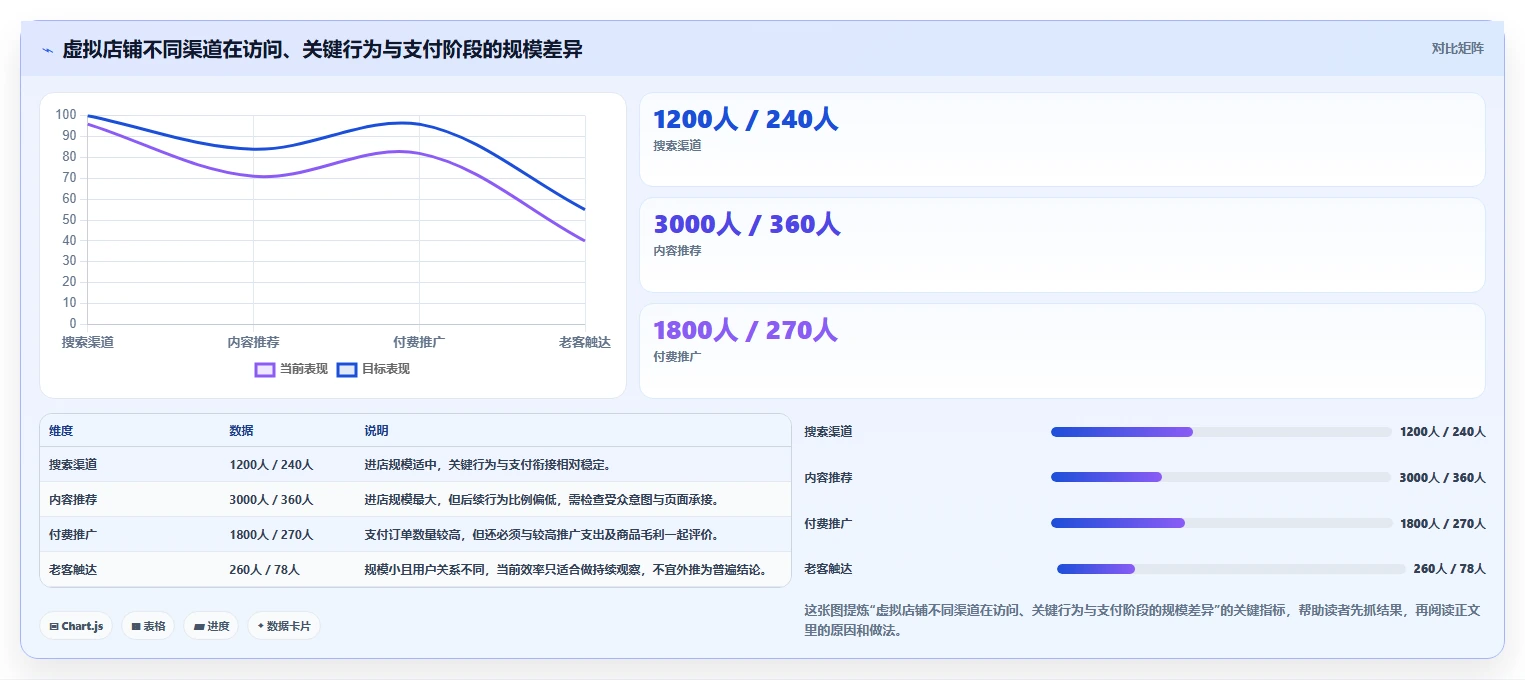Image resolution: width=1525 pixels, height=680 pixels.
Task: Click the 0 y-axis tick on chart
Action: (x=73, y=324)
